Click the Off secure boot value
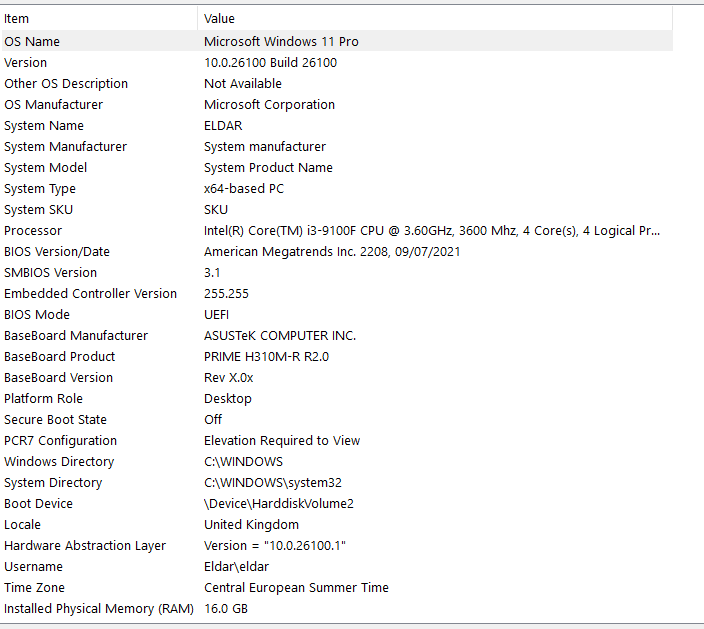Image resolution: width=704 pixels, height=629 pixels. pyautogui.click(x=213, y=420)
